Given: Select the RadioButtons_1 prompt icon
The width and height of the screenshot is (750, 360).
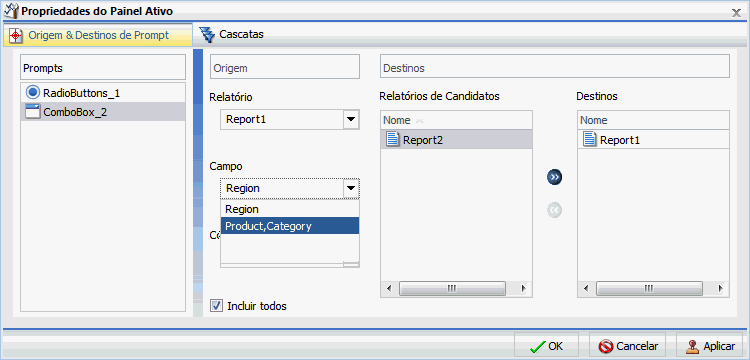Looking at the screenshot, I should click(33, 92).
